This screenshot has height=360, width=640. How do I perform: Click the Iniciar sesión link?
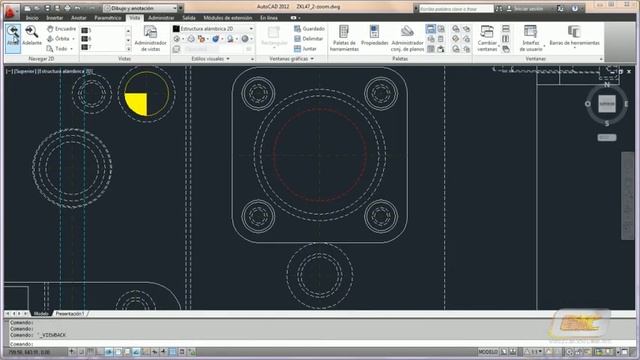tap(528, 9)
